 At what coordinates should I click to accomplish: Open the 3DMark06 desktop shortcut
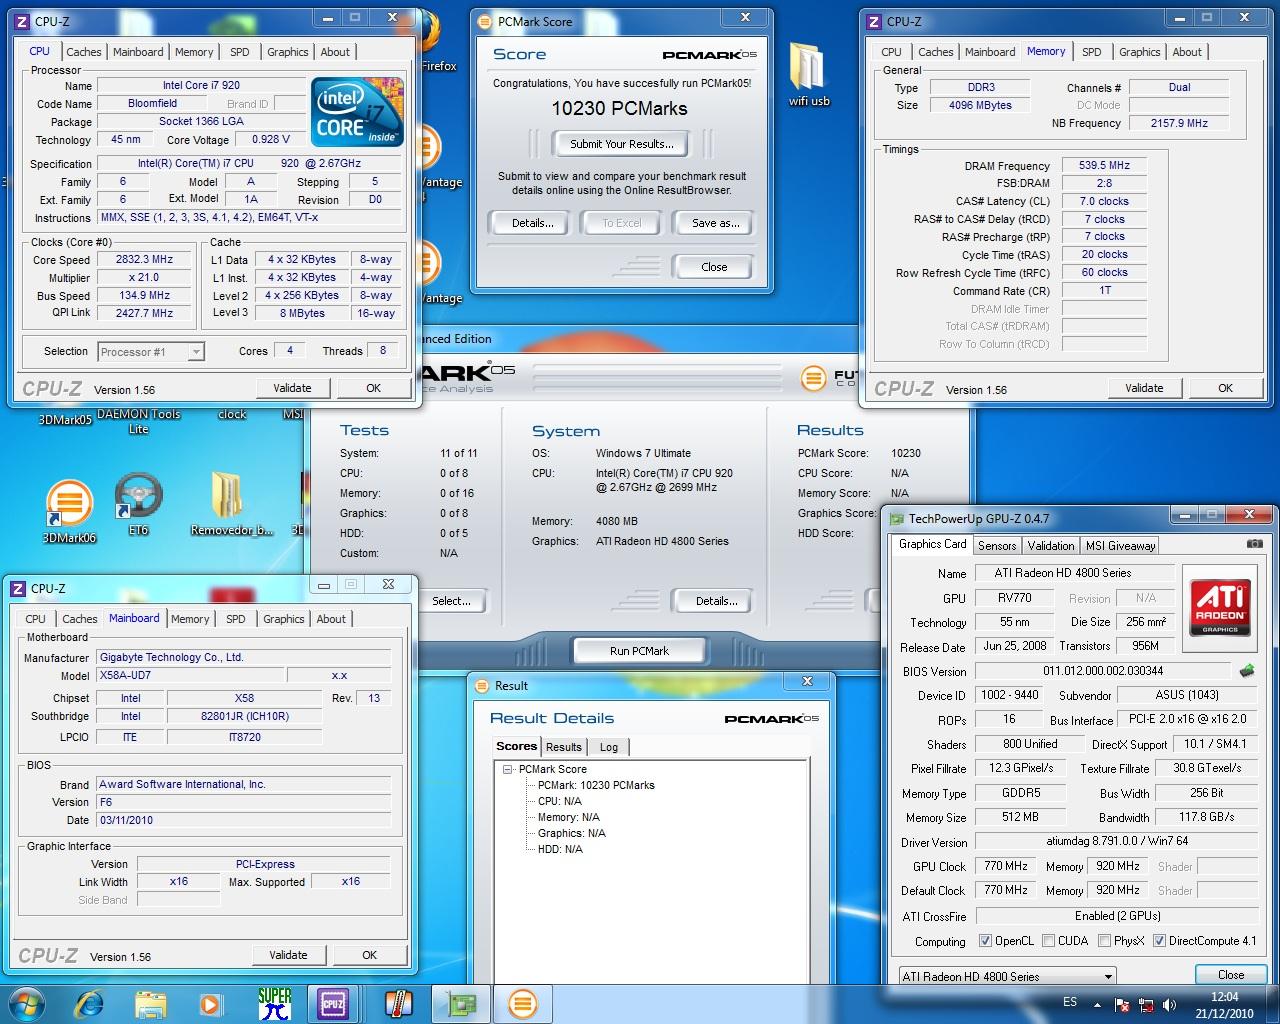69,513
